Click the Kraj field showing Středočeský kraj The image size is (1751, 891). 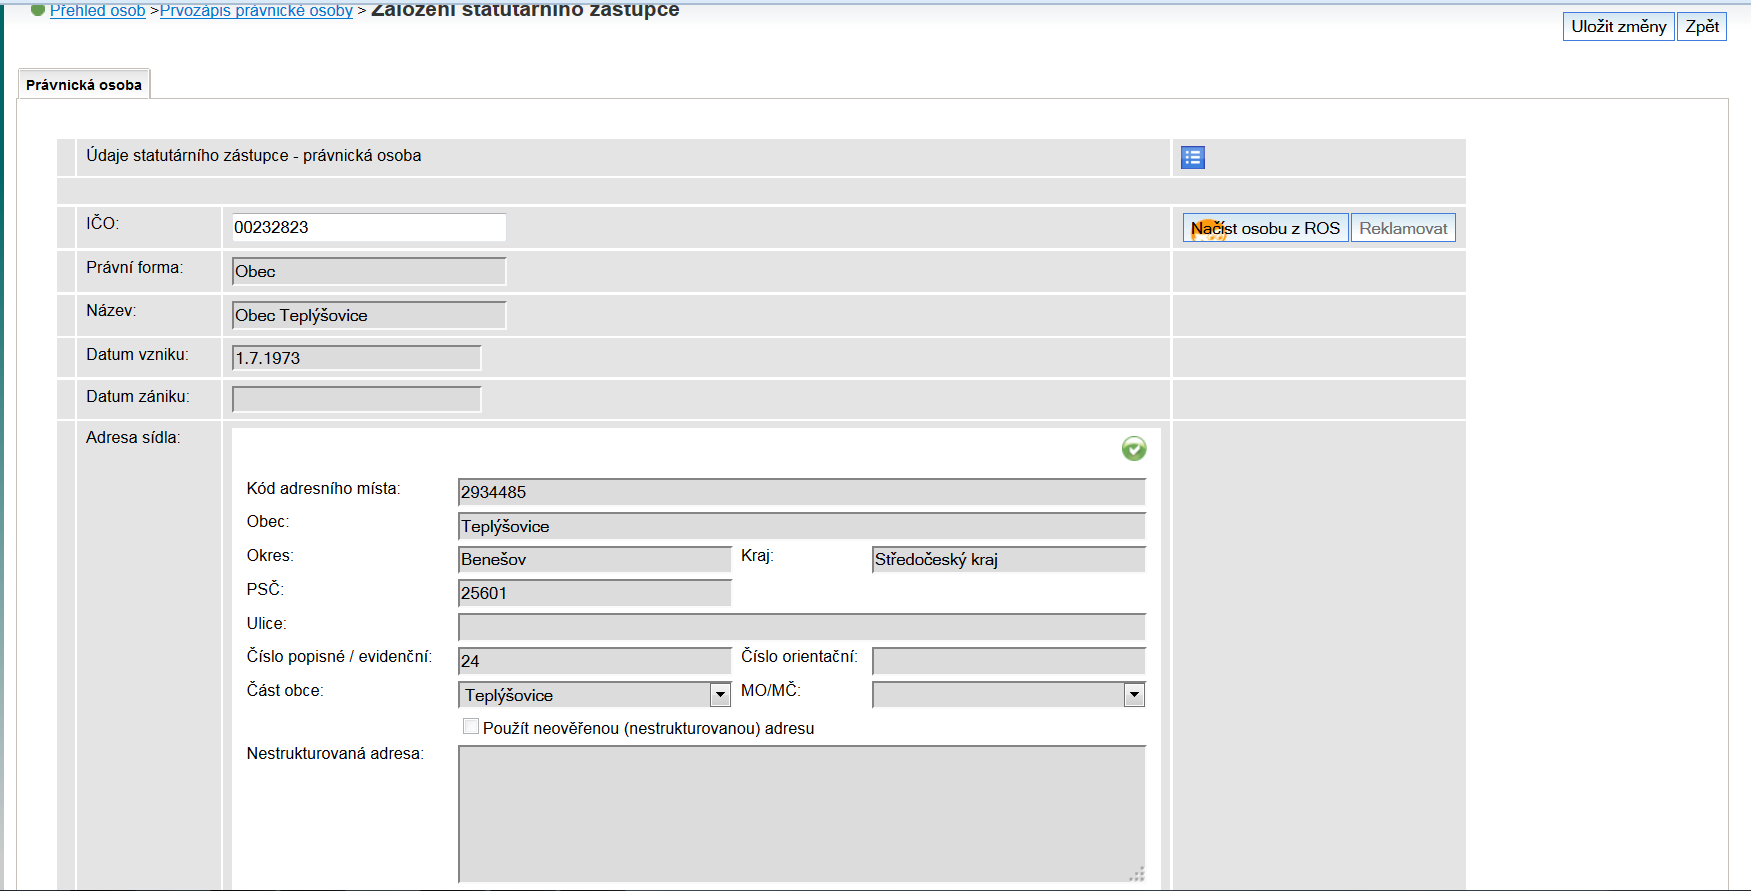pyautogui.click(x=1008, y=559)
